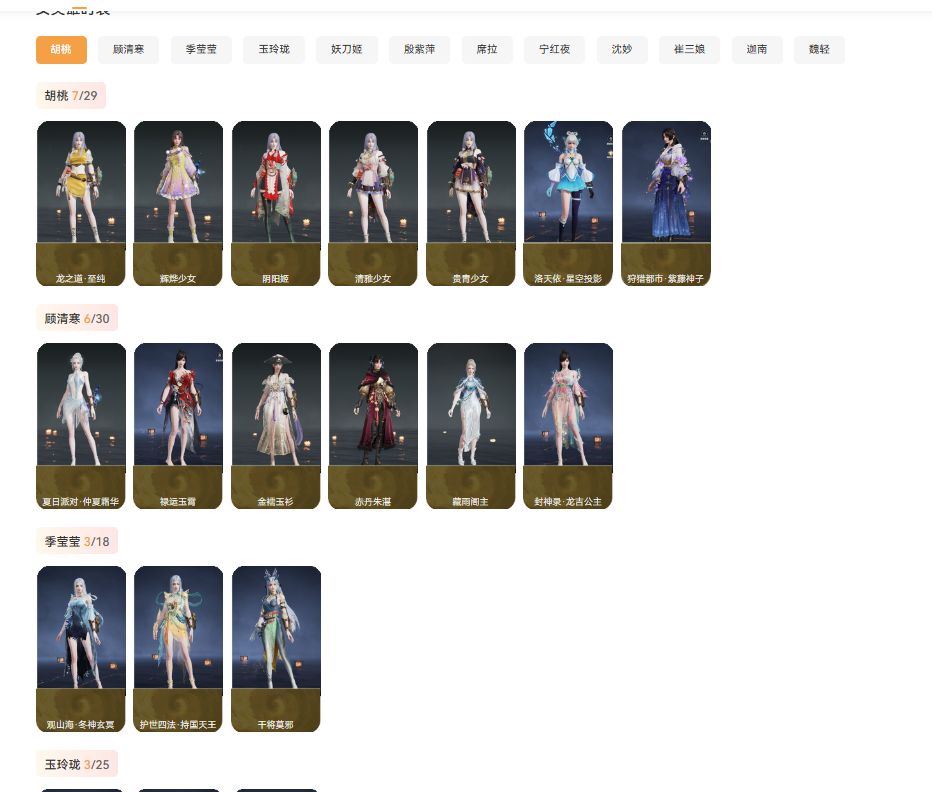
Task: View the 洛天依·星空投影 skin
Action: 568,203
